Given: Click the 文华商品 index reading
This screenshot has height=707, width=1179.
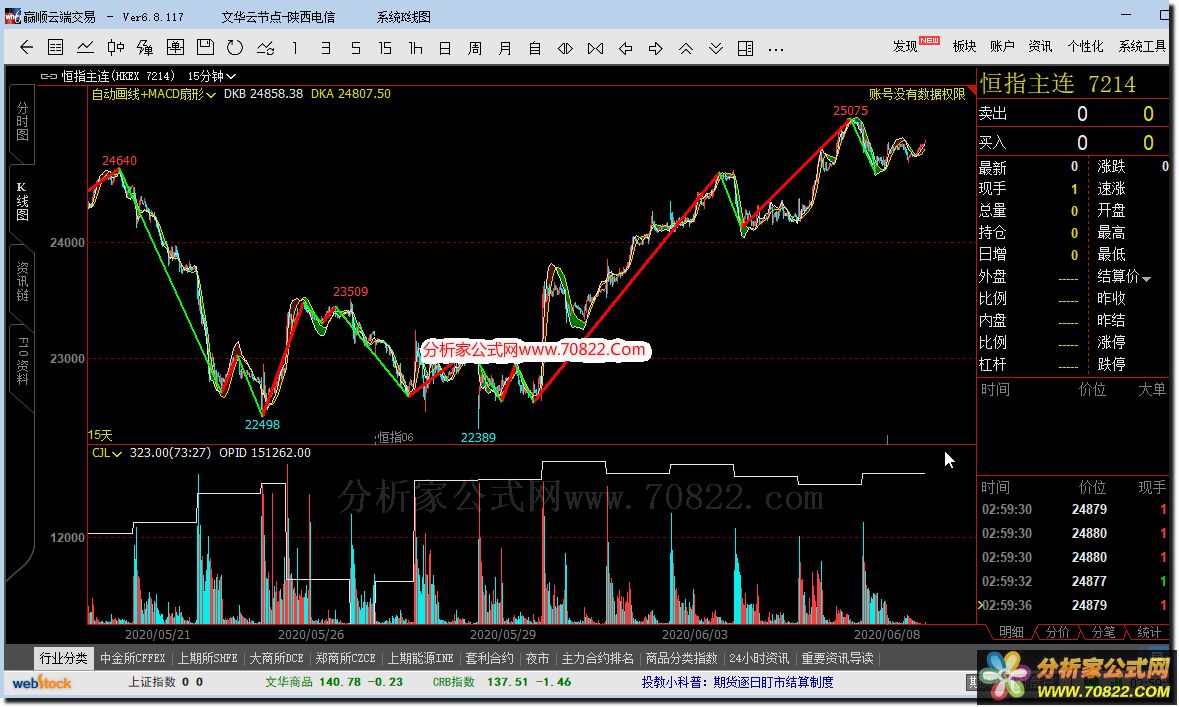Looking at the screenshot, I should [334, 682].
